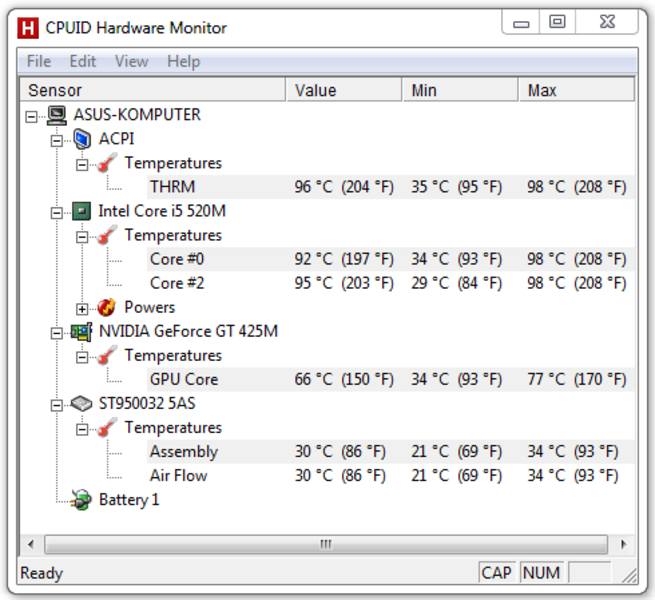This screenshot has width=655, height=600.
Task: Maximize the Hardware Monitor window
Action: [557, 23]
